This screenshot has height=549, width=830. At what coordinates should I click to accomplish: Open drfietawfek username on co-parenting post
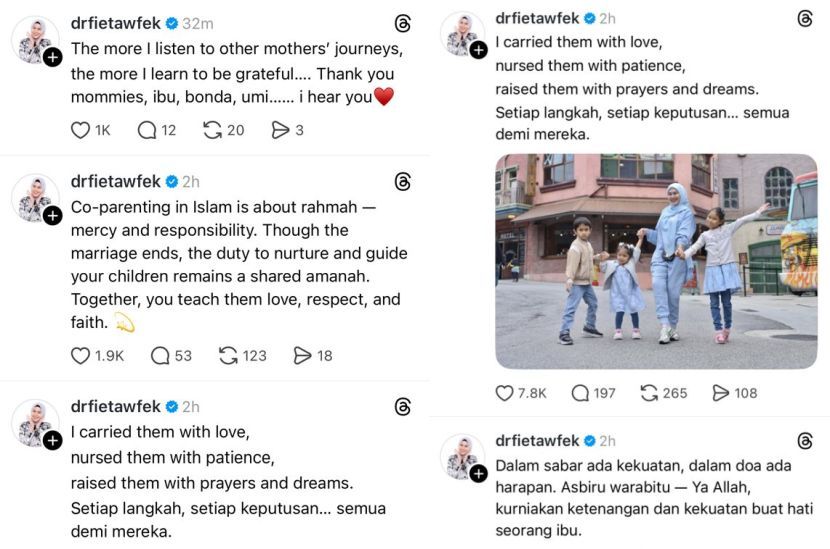pyautogui.click(x=116, y=181)
